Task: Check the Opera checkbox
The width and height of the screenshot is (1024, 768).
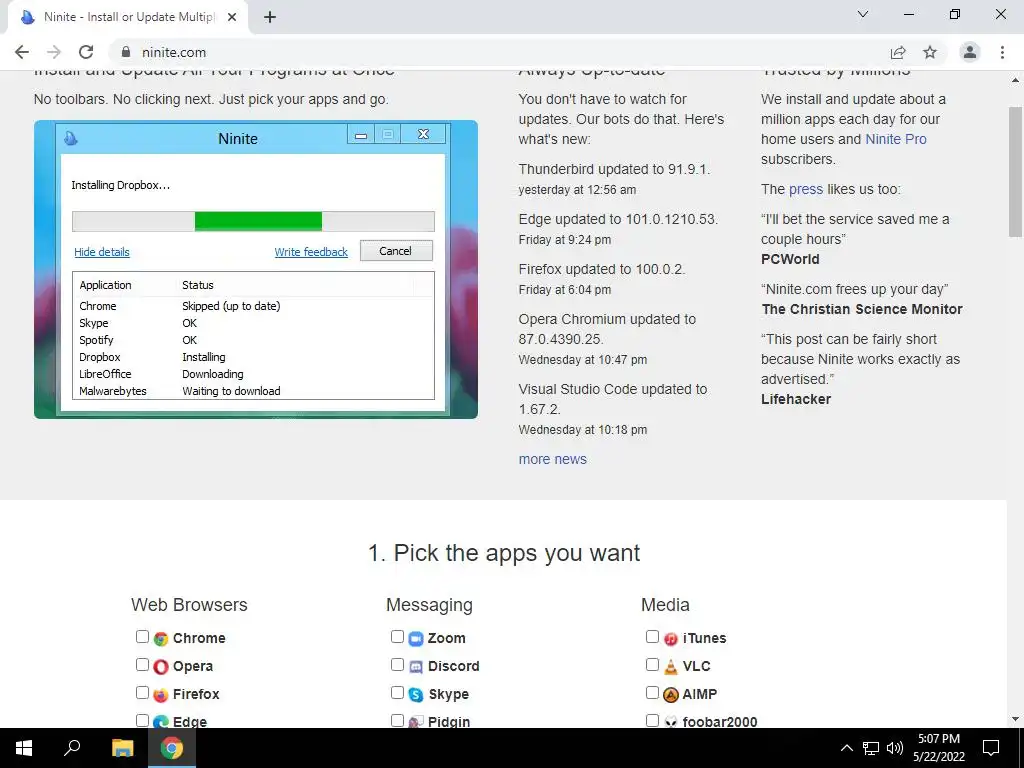Action: [142, 665]
